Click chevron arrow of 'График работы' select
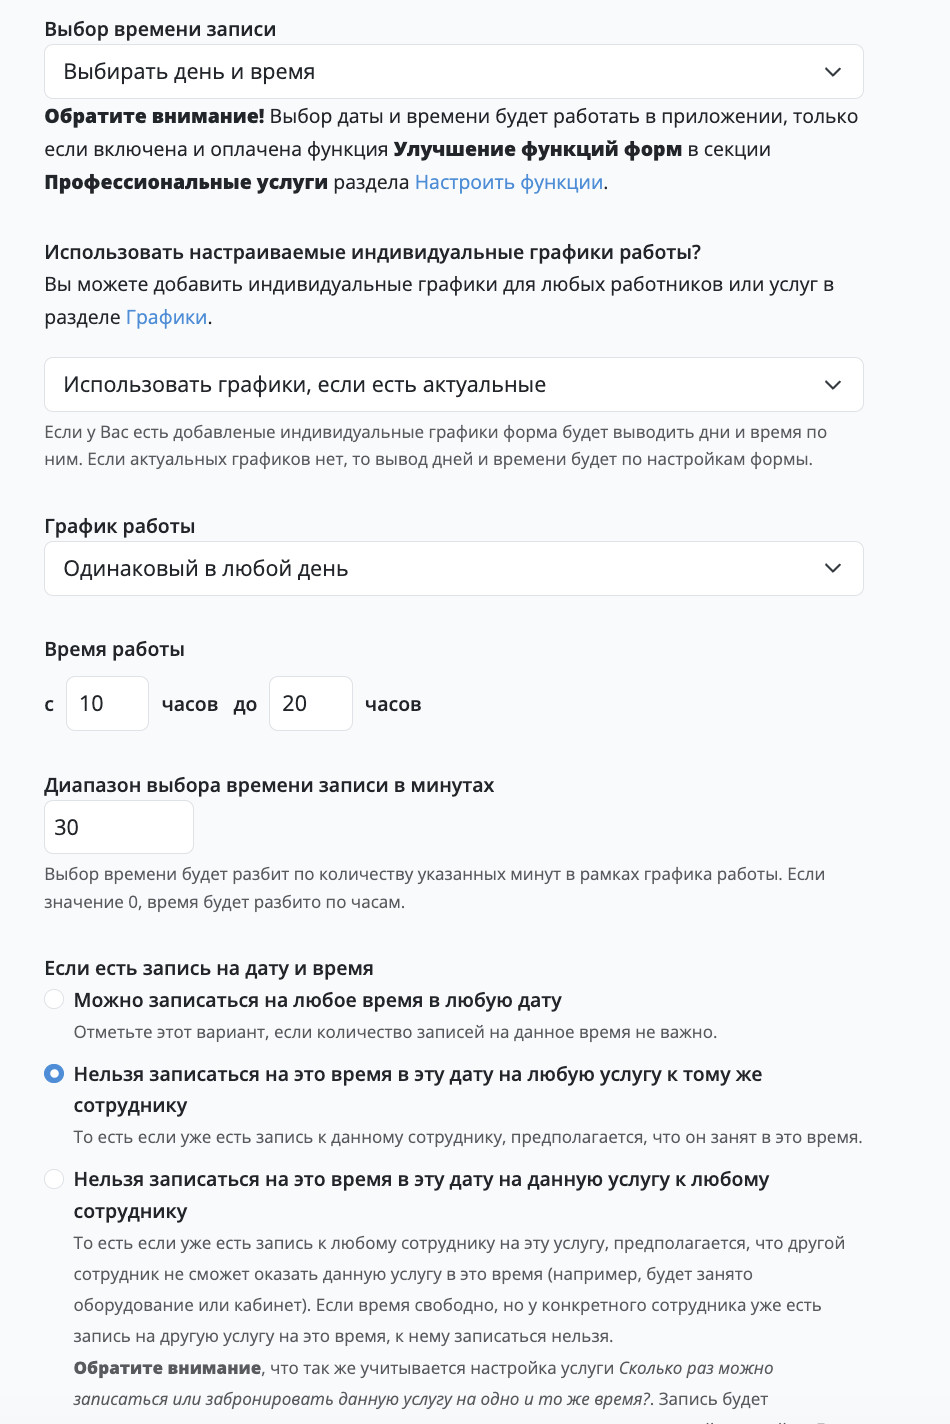 point(832,568)
